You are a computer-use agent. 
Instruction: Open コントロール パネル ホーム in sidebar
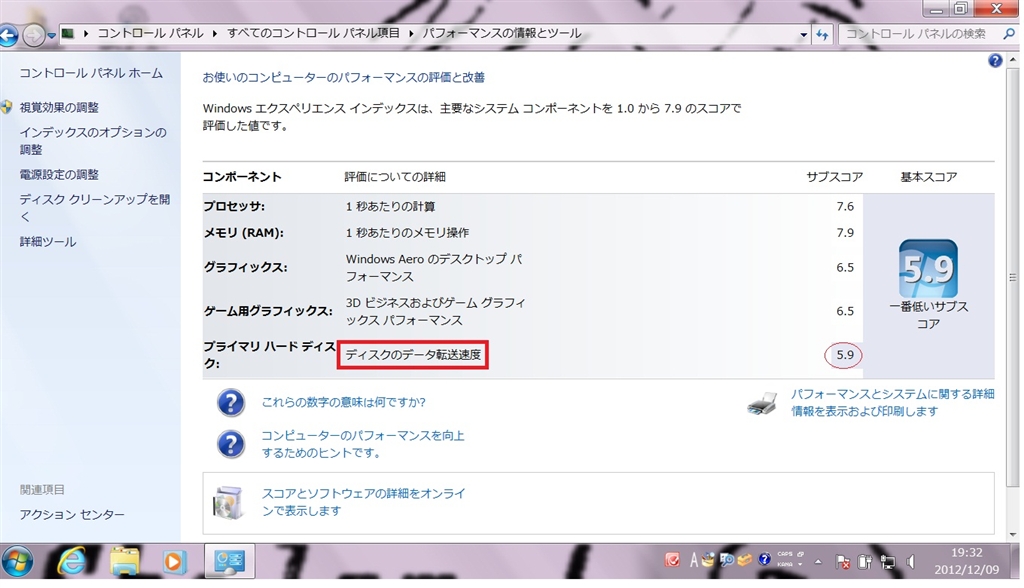click(91, 73)
